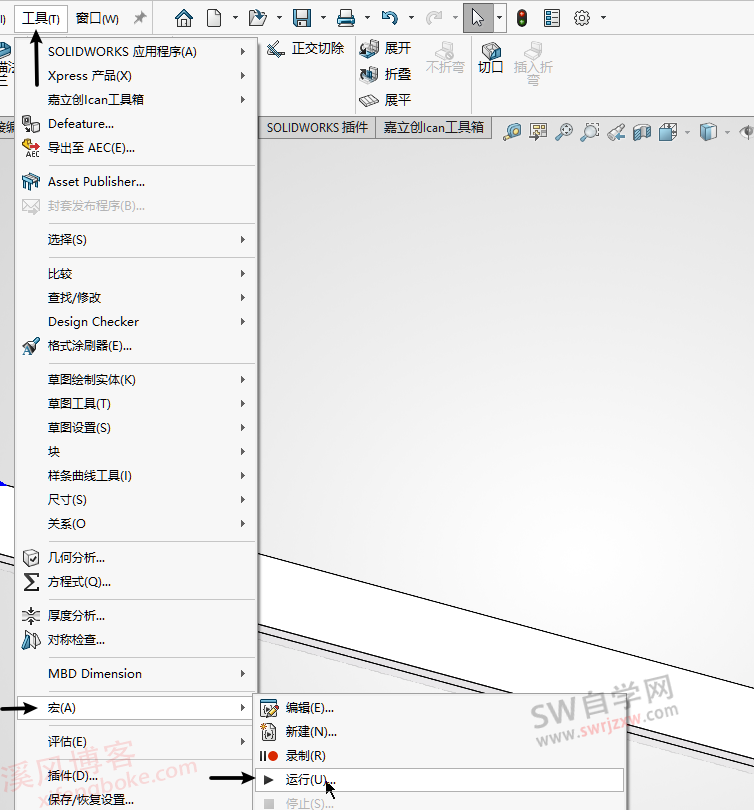Click the Save floppy disk icon
Image resolution: width=754 pixels, height=810 pixels.
[302, 18]
